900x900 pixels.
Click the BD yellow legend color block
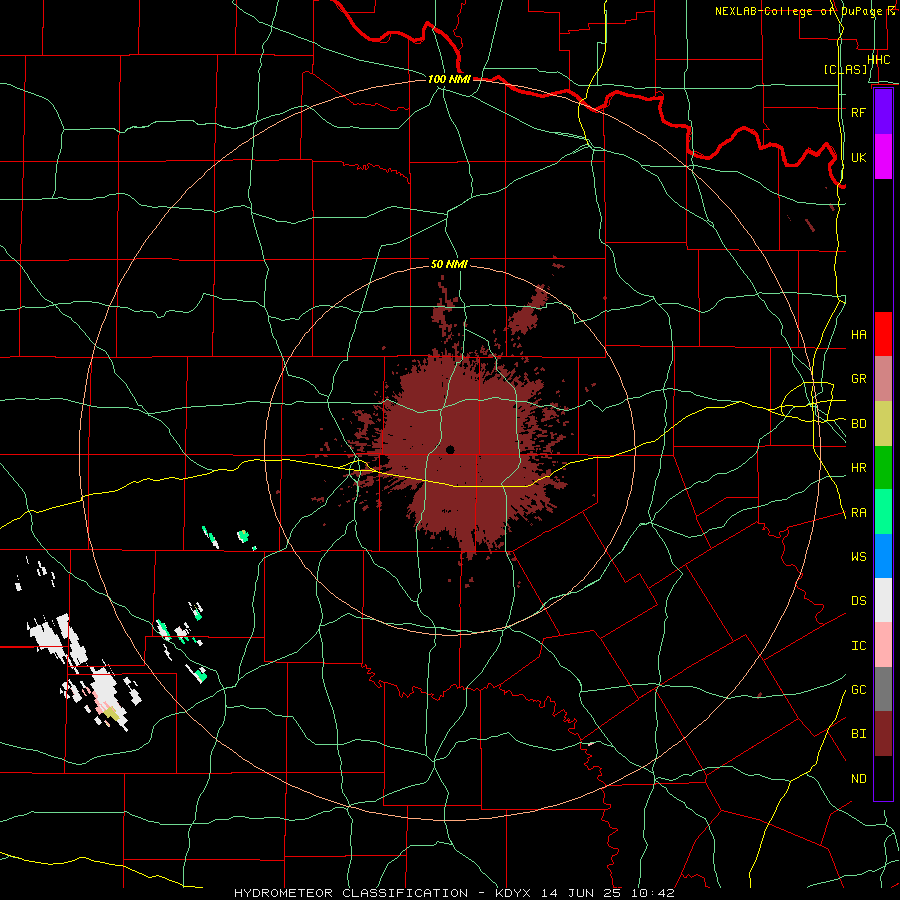(883, 424)
